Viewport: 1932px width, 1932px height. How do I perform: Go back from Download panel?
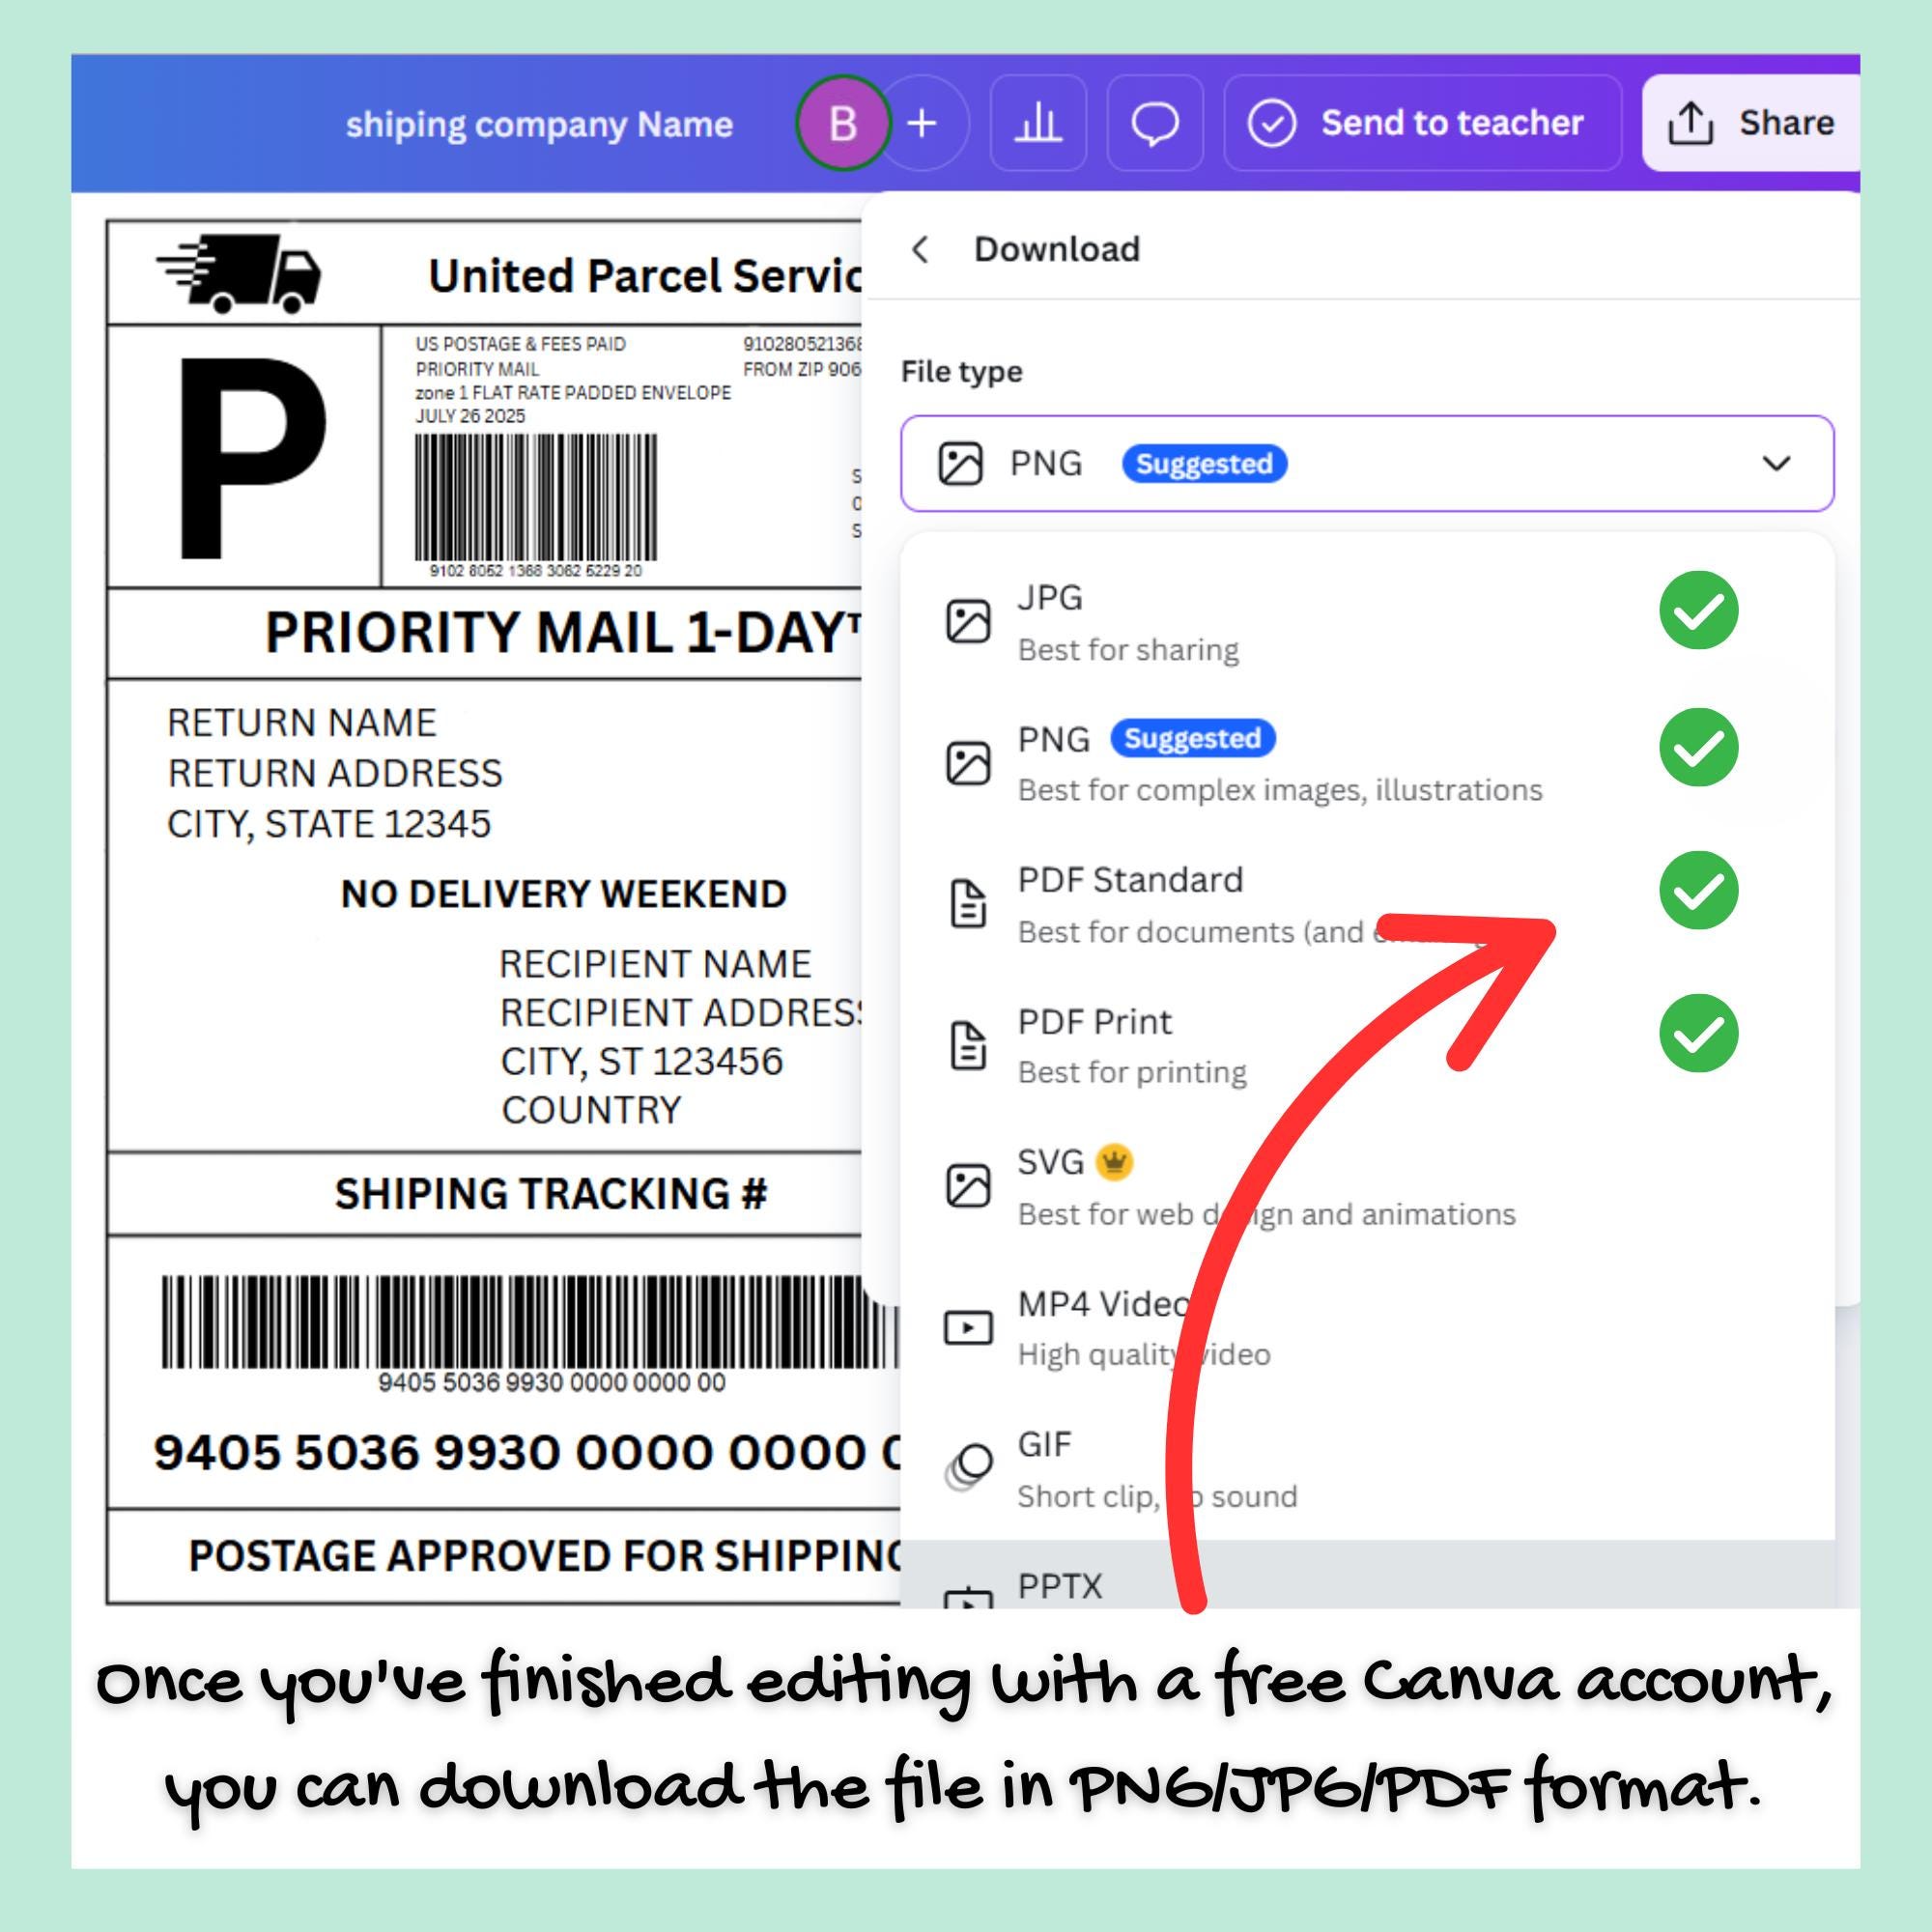click(921, 249)
